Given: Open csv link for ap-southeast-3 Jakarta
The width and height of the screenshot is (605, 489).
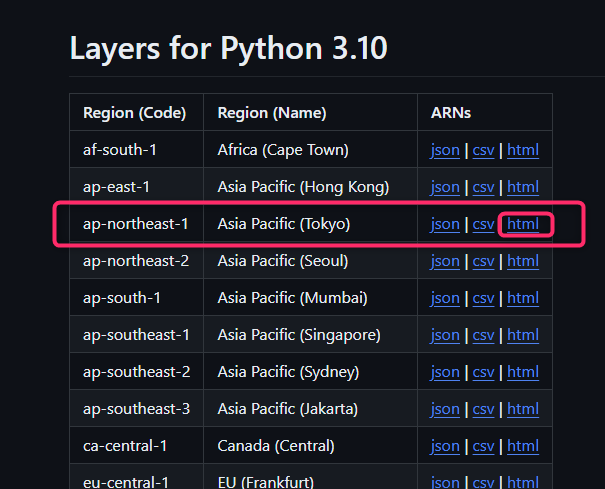Looking at the screenshot, I should tap(483, 409).
